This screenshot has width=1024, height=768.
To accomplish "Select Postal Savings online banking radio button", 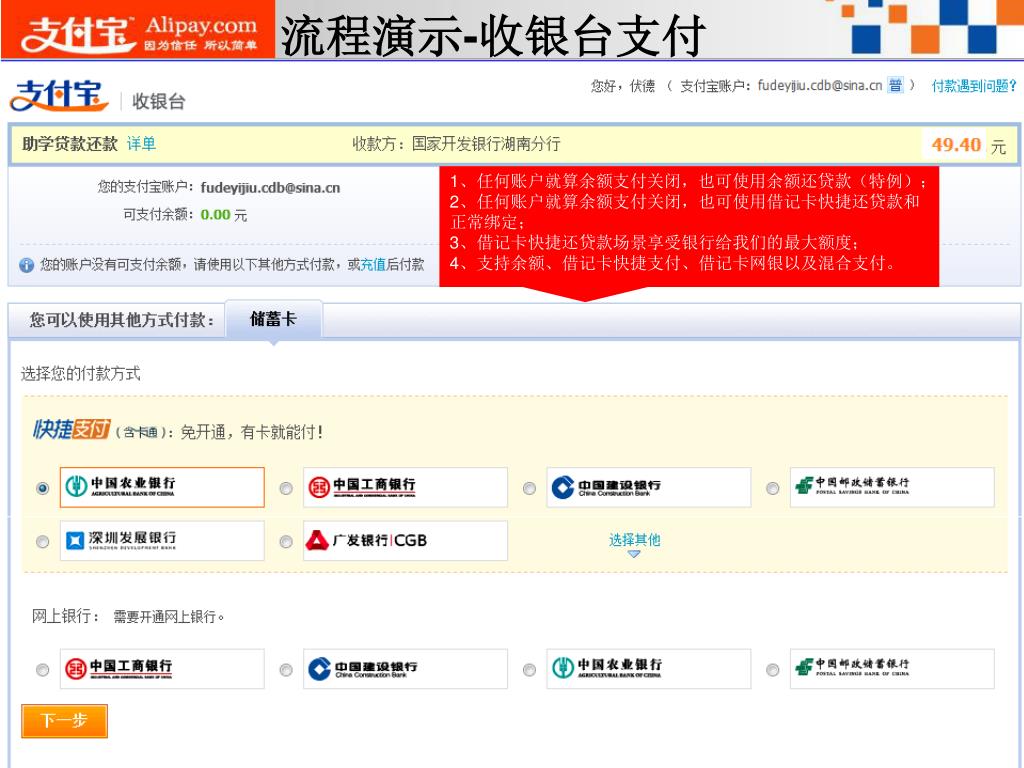I will 773,670.
